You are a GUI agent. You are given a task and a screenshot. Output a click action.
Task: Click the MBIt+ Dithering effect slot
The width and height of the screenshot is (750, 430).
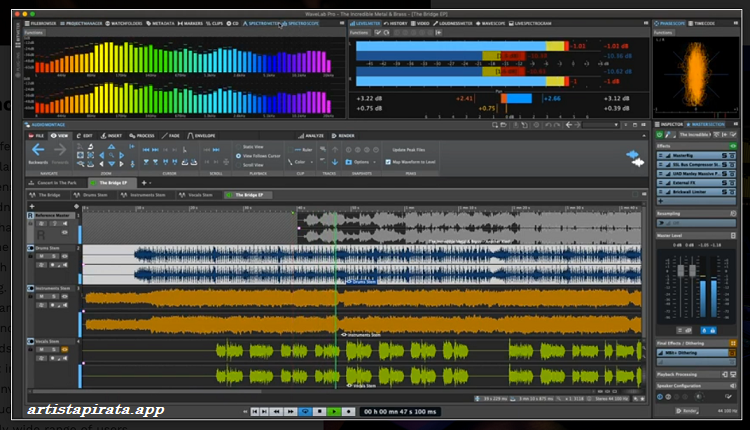[x=692, y=353]
